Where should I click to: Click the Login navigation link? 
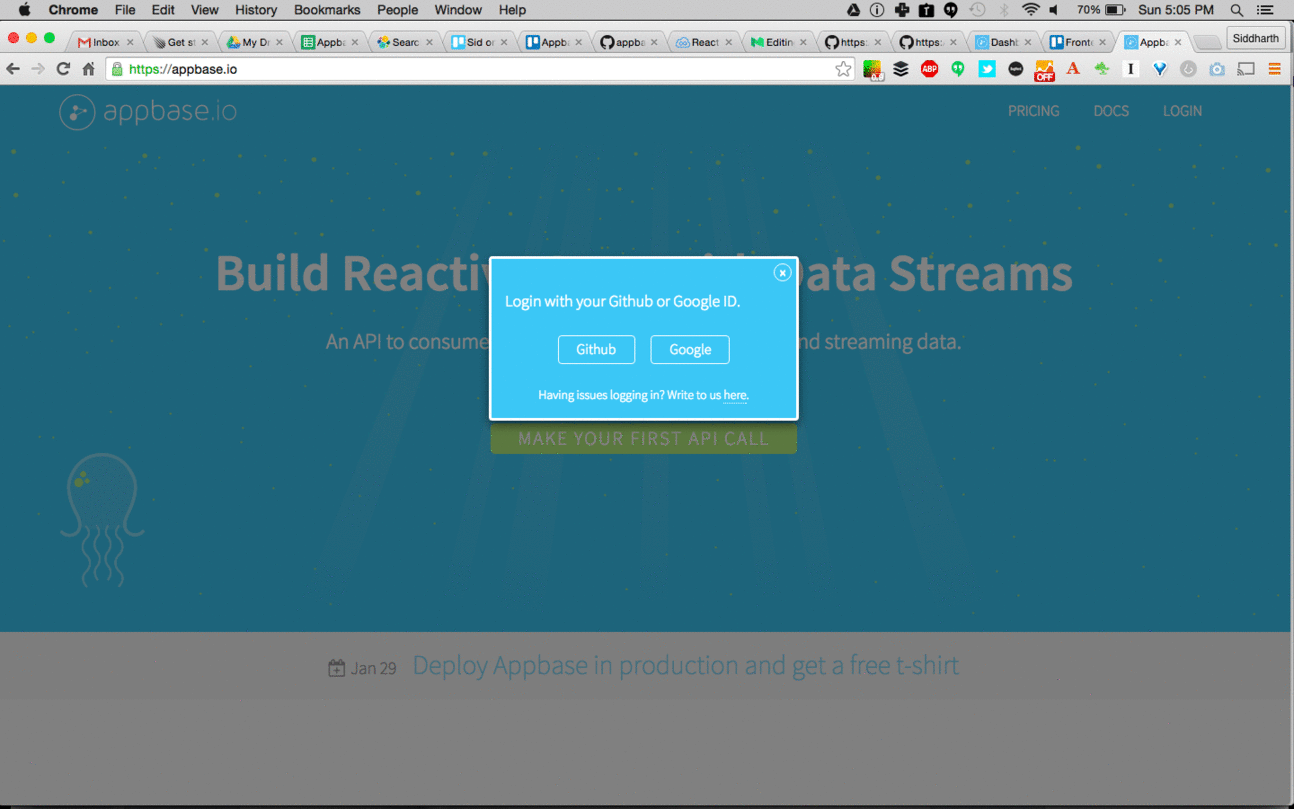pos(1182,111)
